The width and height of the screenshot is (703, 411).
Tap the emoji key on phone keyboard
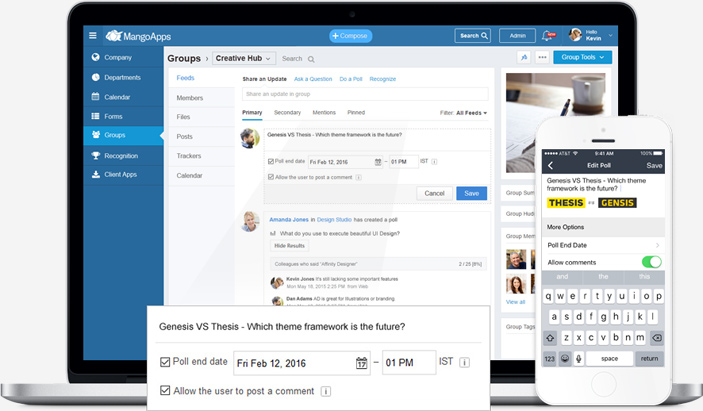point(565,359)
